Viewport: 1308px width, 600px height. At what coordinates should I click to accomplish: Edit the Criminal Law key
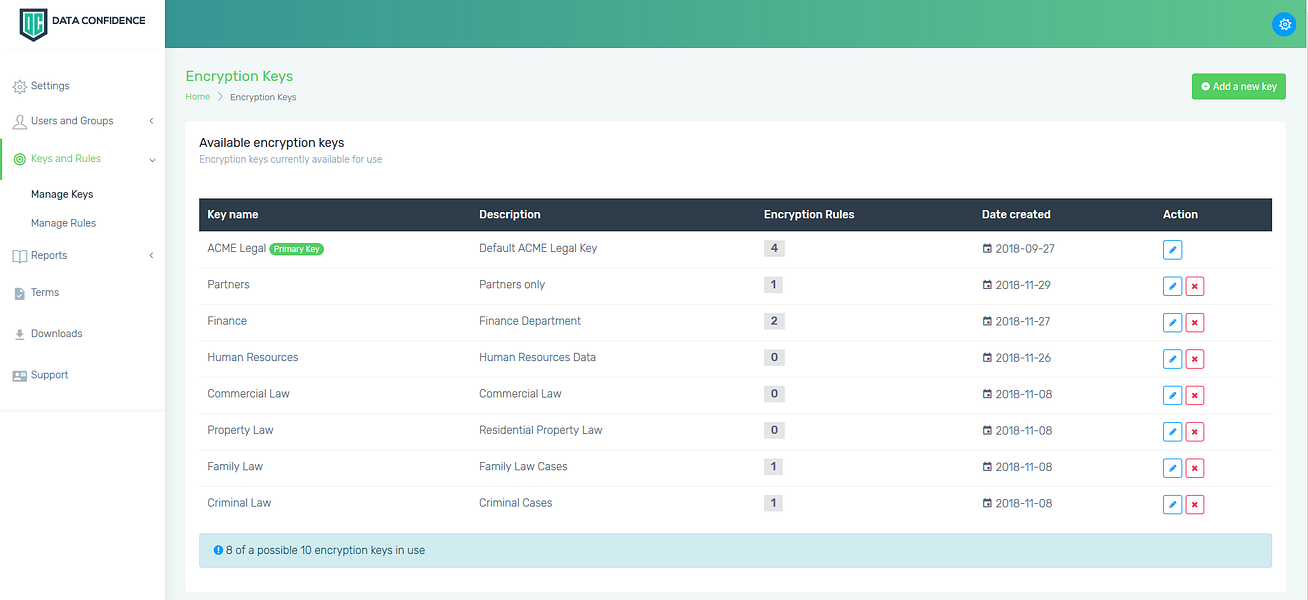(1172, 504)
